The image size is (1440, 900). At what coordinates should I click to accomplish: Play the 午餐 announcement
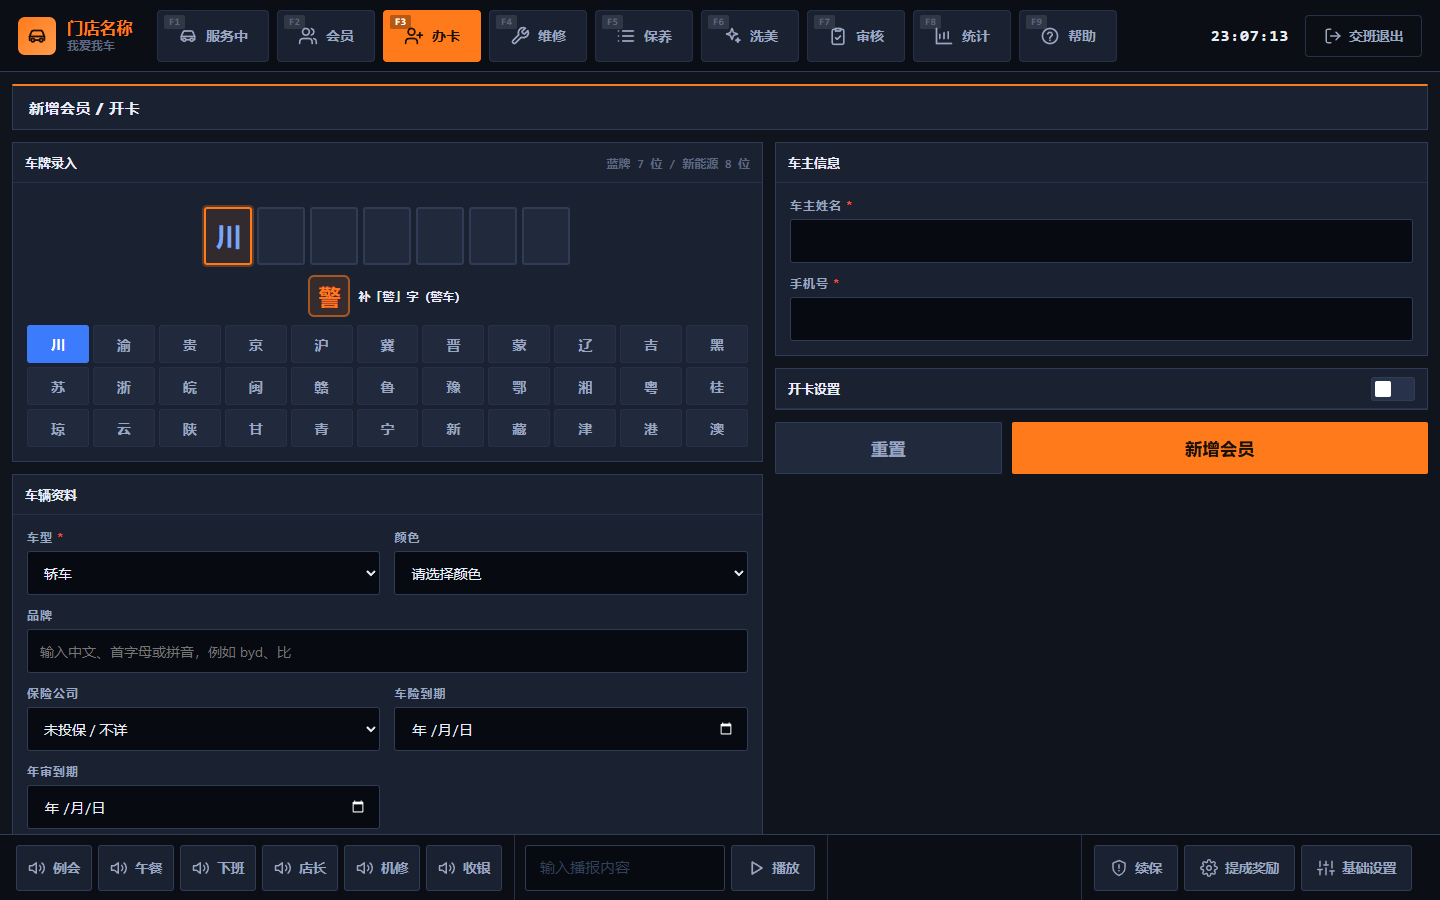136,868
